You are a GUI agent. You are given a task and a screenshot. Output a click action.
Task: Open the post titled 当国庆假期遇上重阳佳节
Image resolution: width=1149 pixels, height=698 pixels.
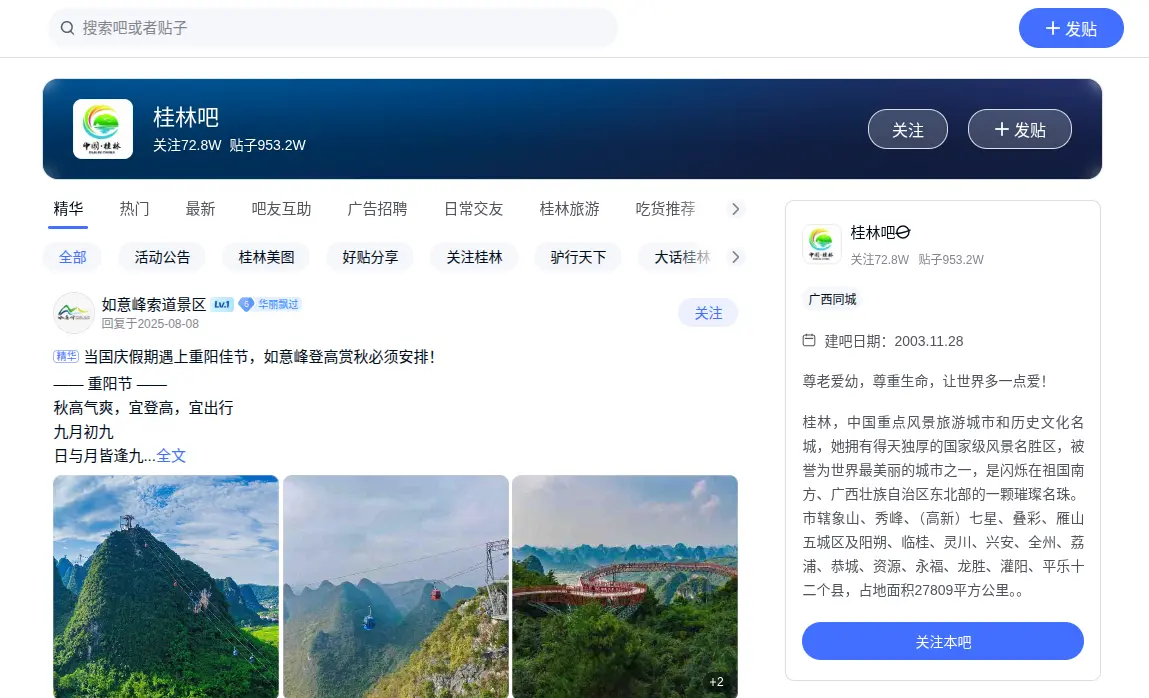point(259,357)
